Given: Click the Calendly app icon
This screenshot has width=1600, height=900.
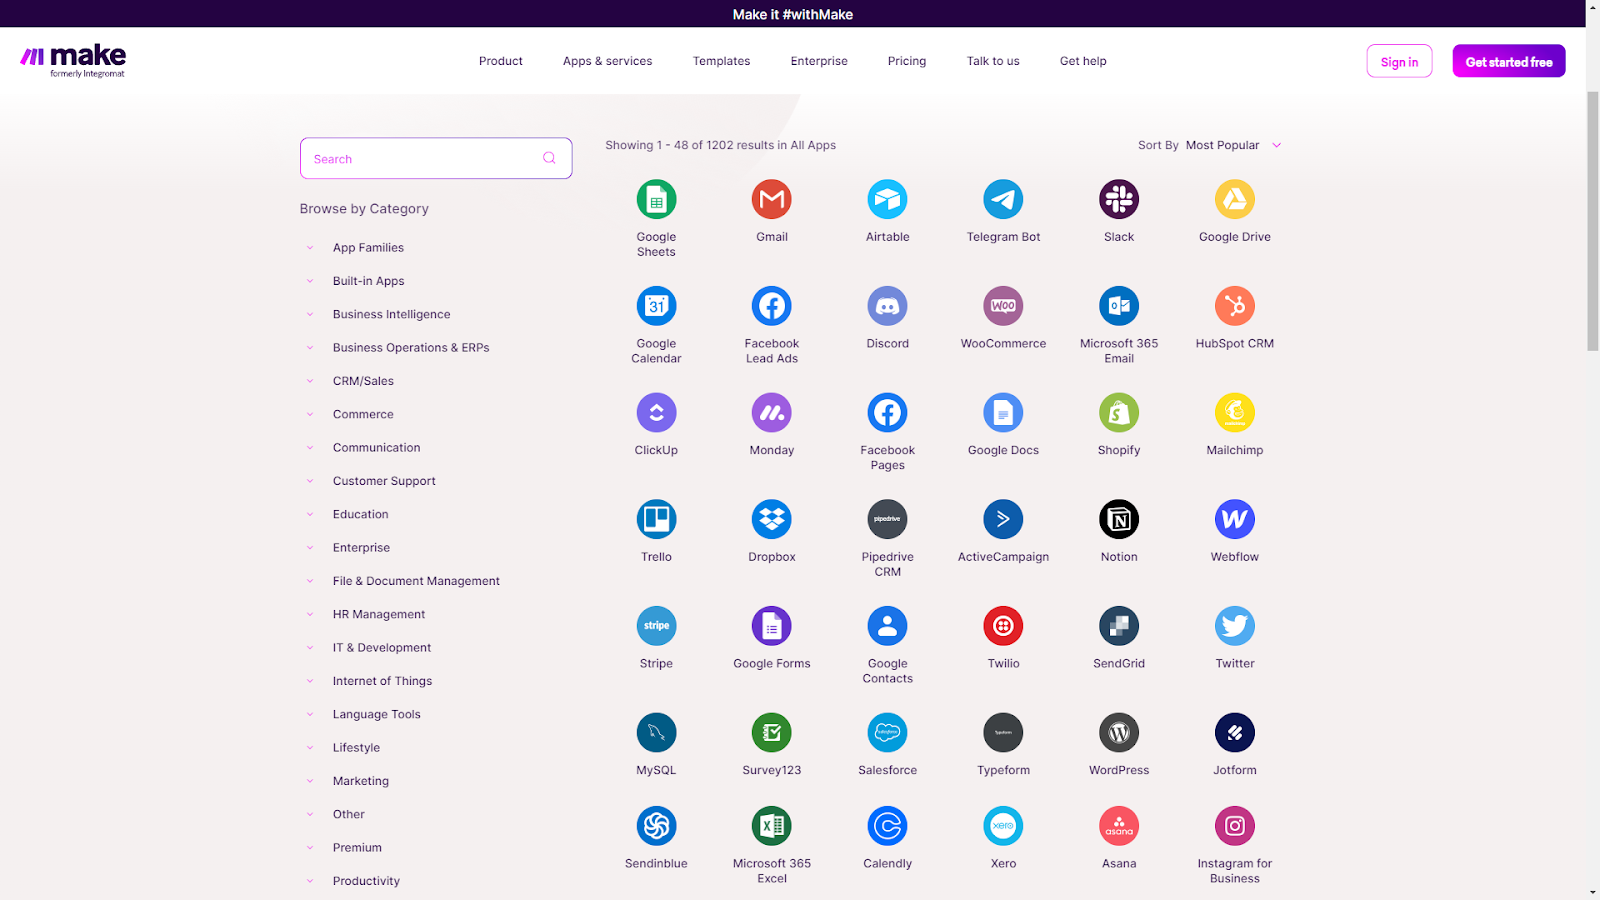Looking at the screenshot, I should pos(887,826).
